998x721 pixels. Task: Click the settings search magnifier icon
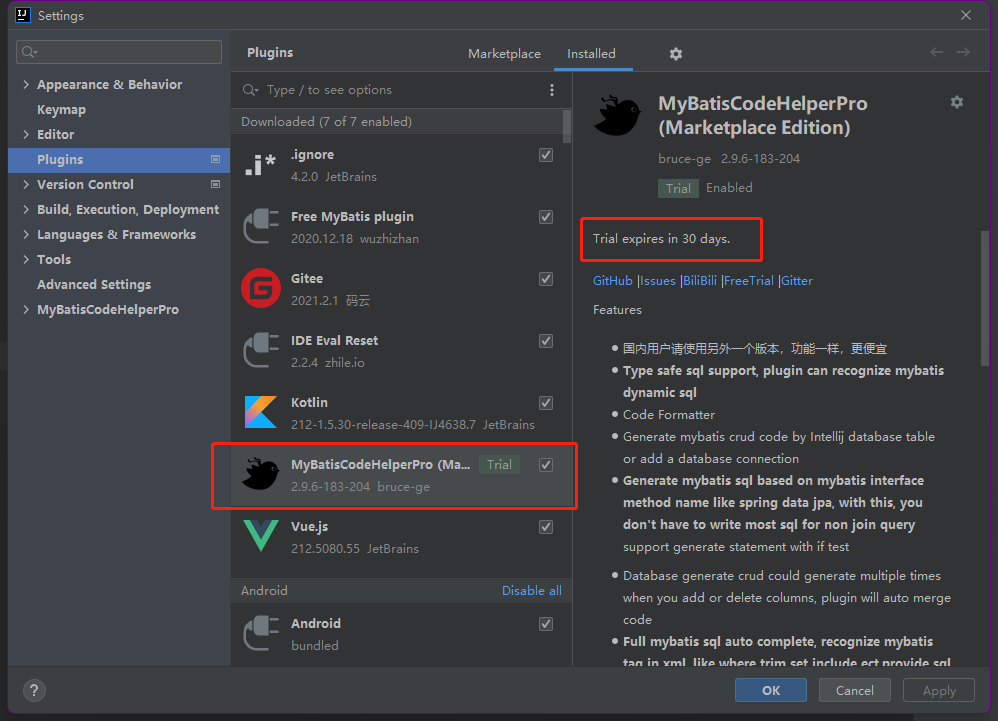click(x=29, y=52)
